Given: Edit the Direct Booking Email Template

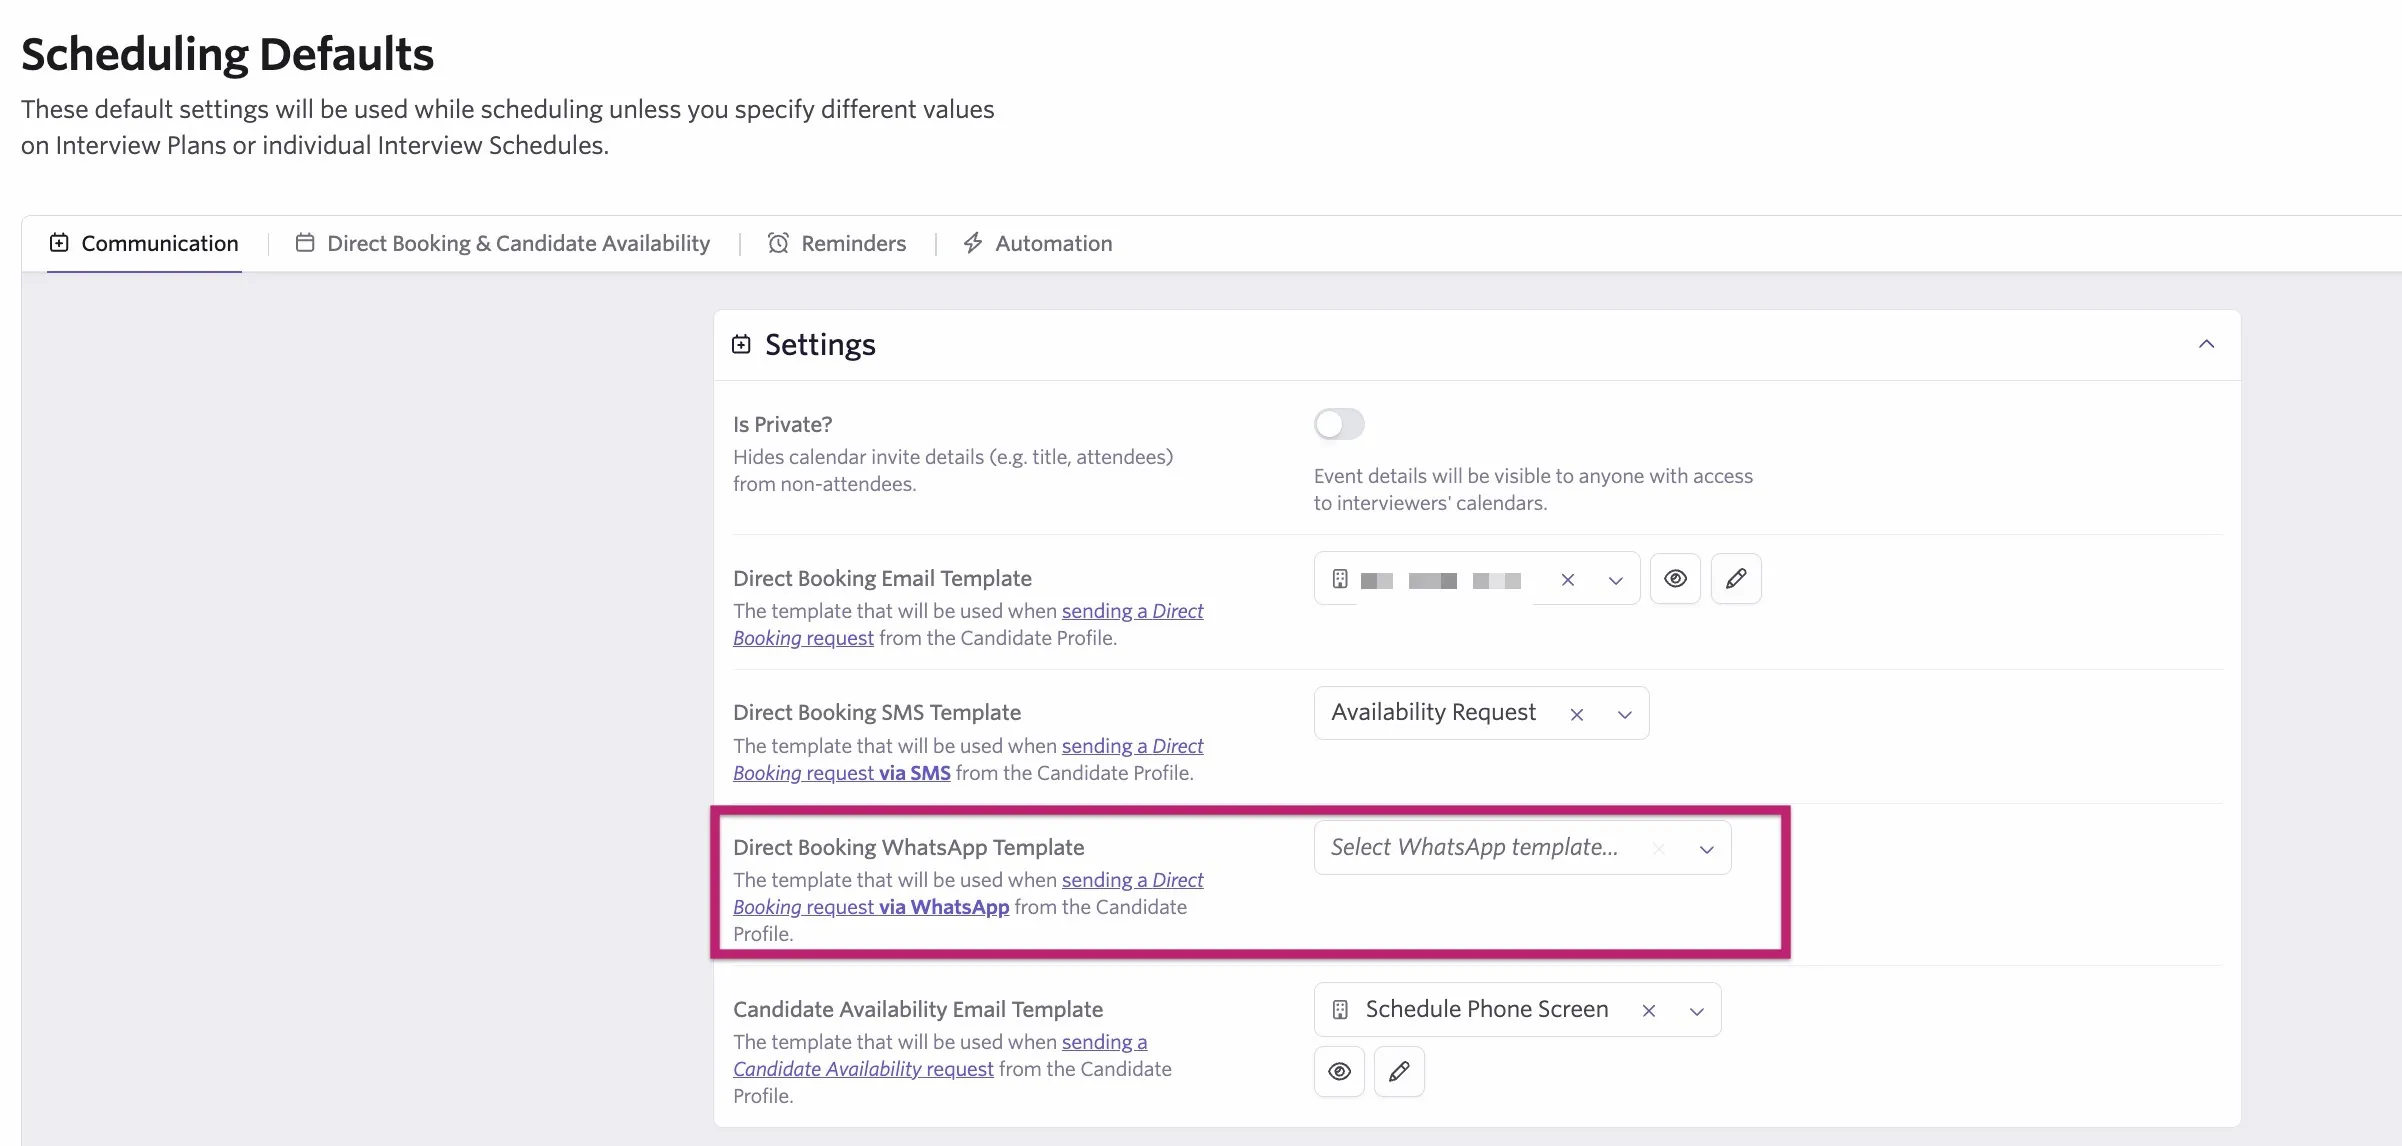Looking at the screenshot, I should tap(1736, 578).
